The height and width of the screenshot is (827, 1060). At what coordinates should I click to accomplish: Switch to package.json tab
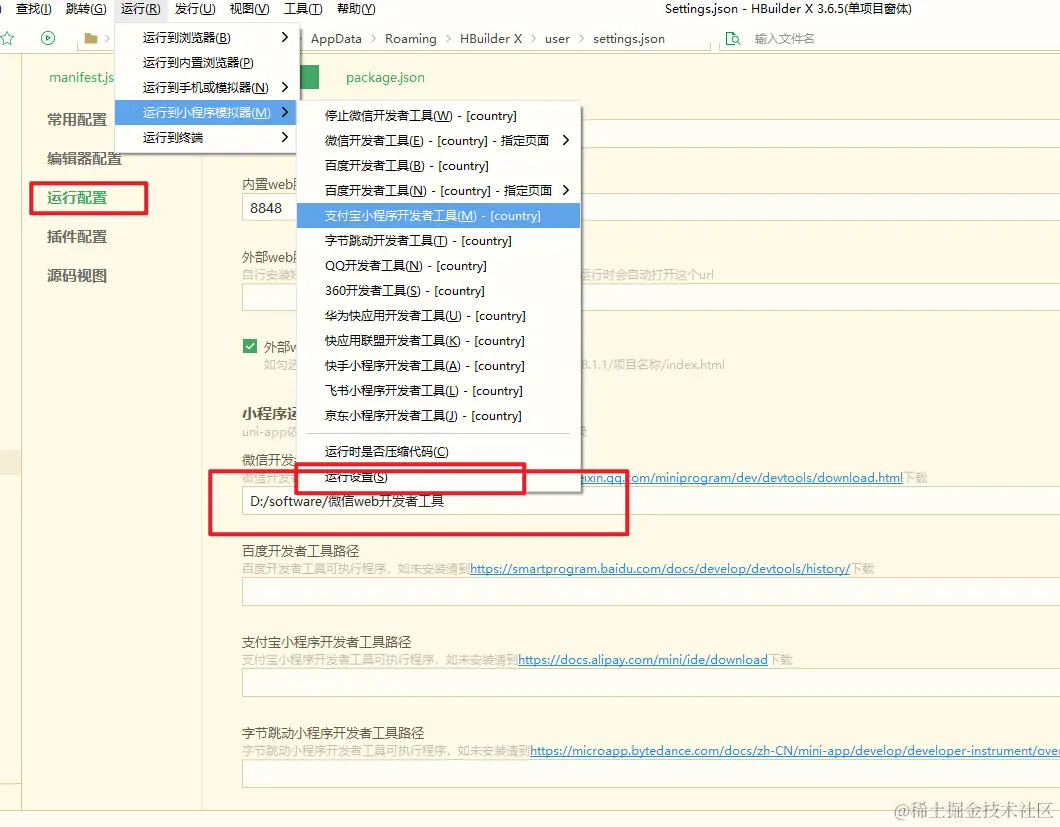click(385, 78)
